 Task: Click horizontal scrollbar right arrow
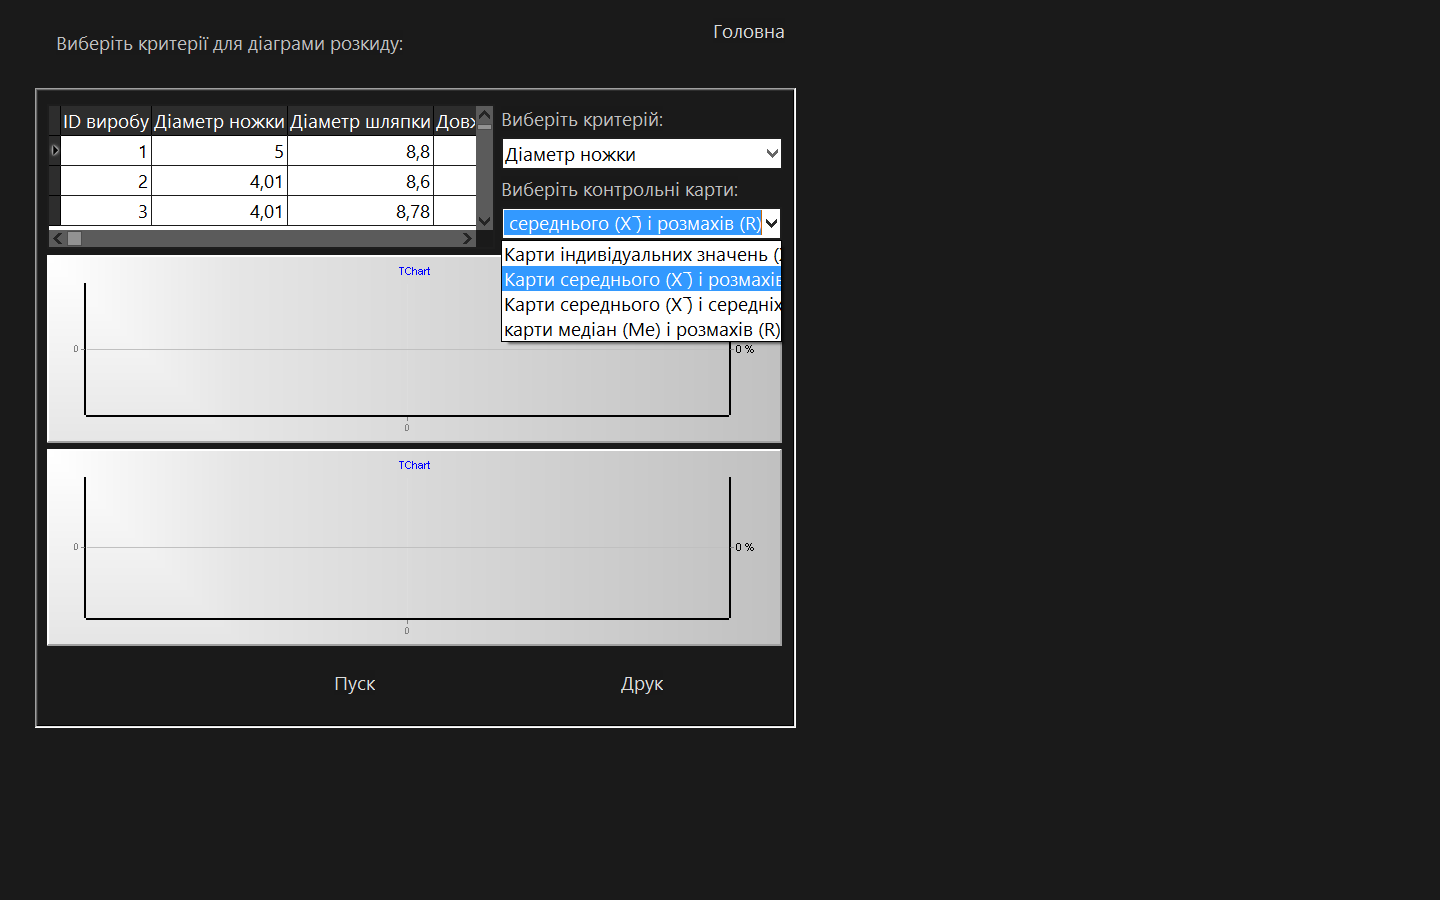467,238
